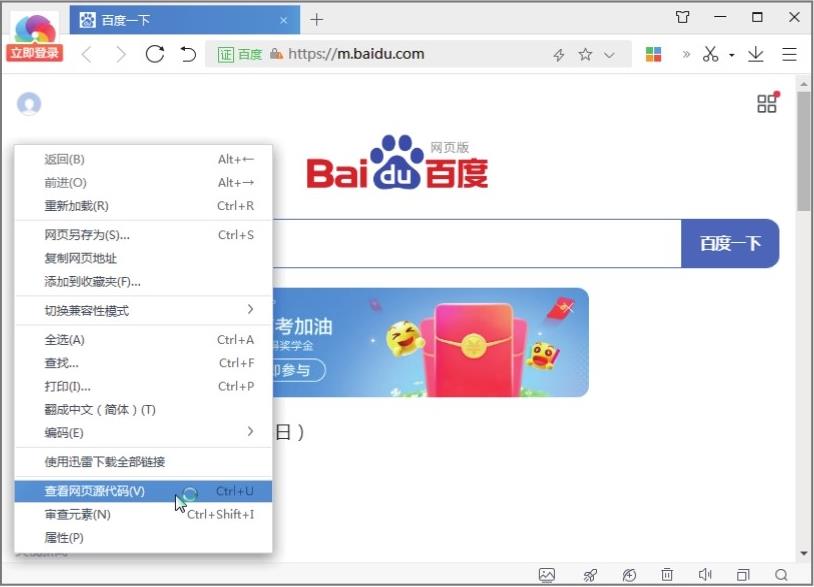
Task: Choose 审查元素(N) from the menu
Action: click(143, 515)
